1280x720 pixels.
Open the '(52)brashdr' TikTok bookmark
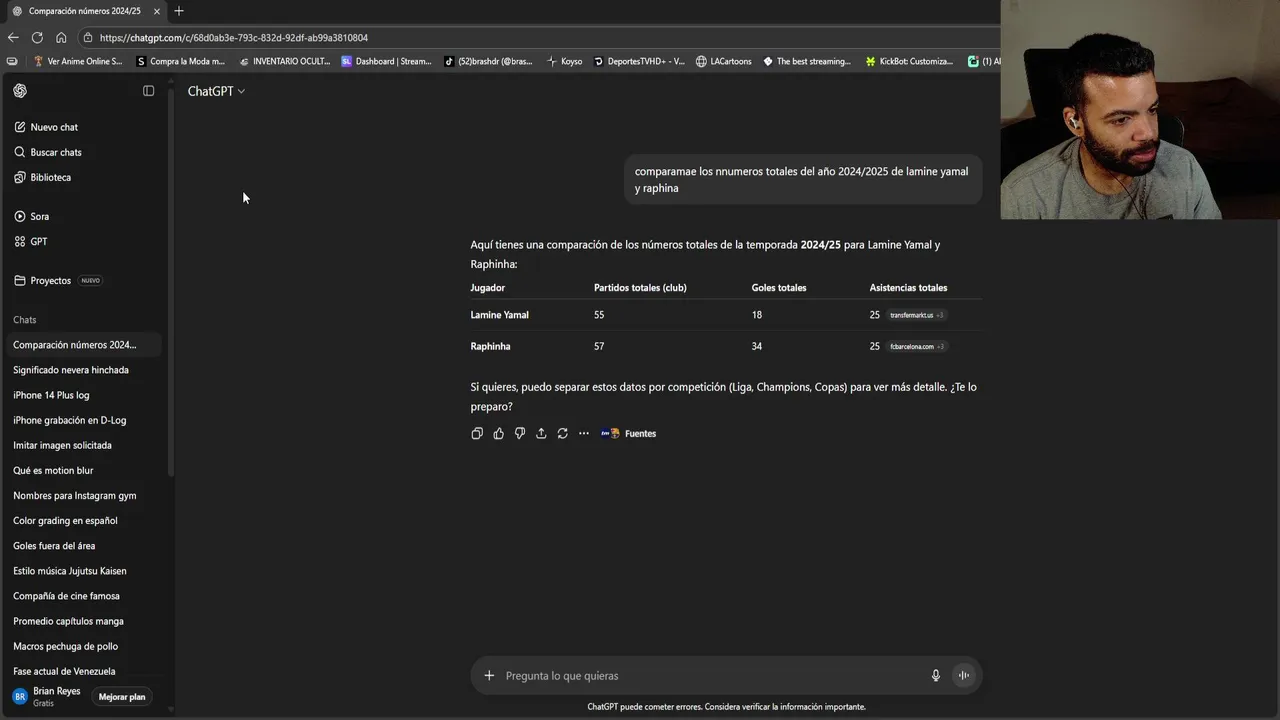[x=488, y=61]
